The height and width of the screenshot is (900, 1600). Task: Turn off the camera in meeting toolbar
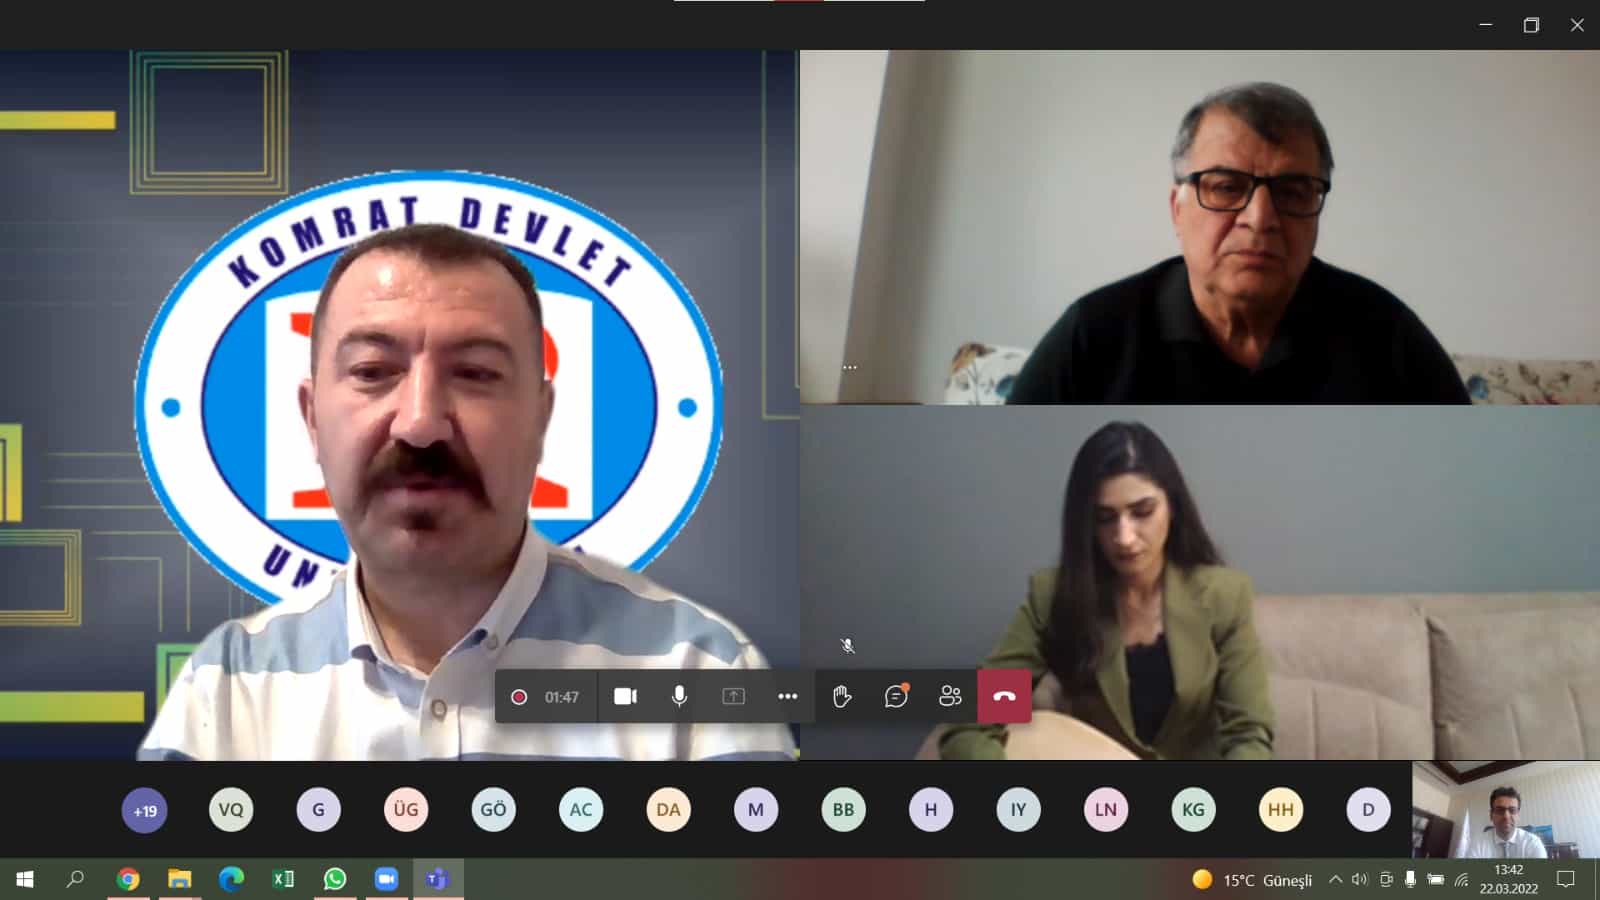(625, 696)
